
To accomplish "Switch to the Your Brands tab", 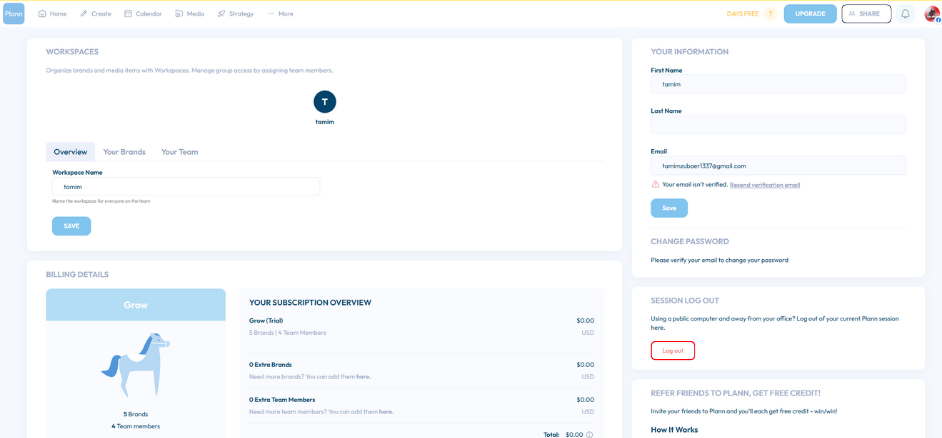I will (x=124, y=152).
